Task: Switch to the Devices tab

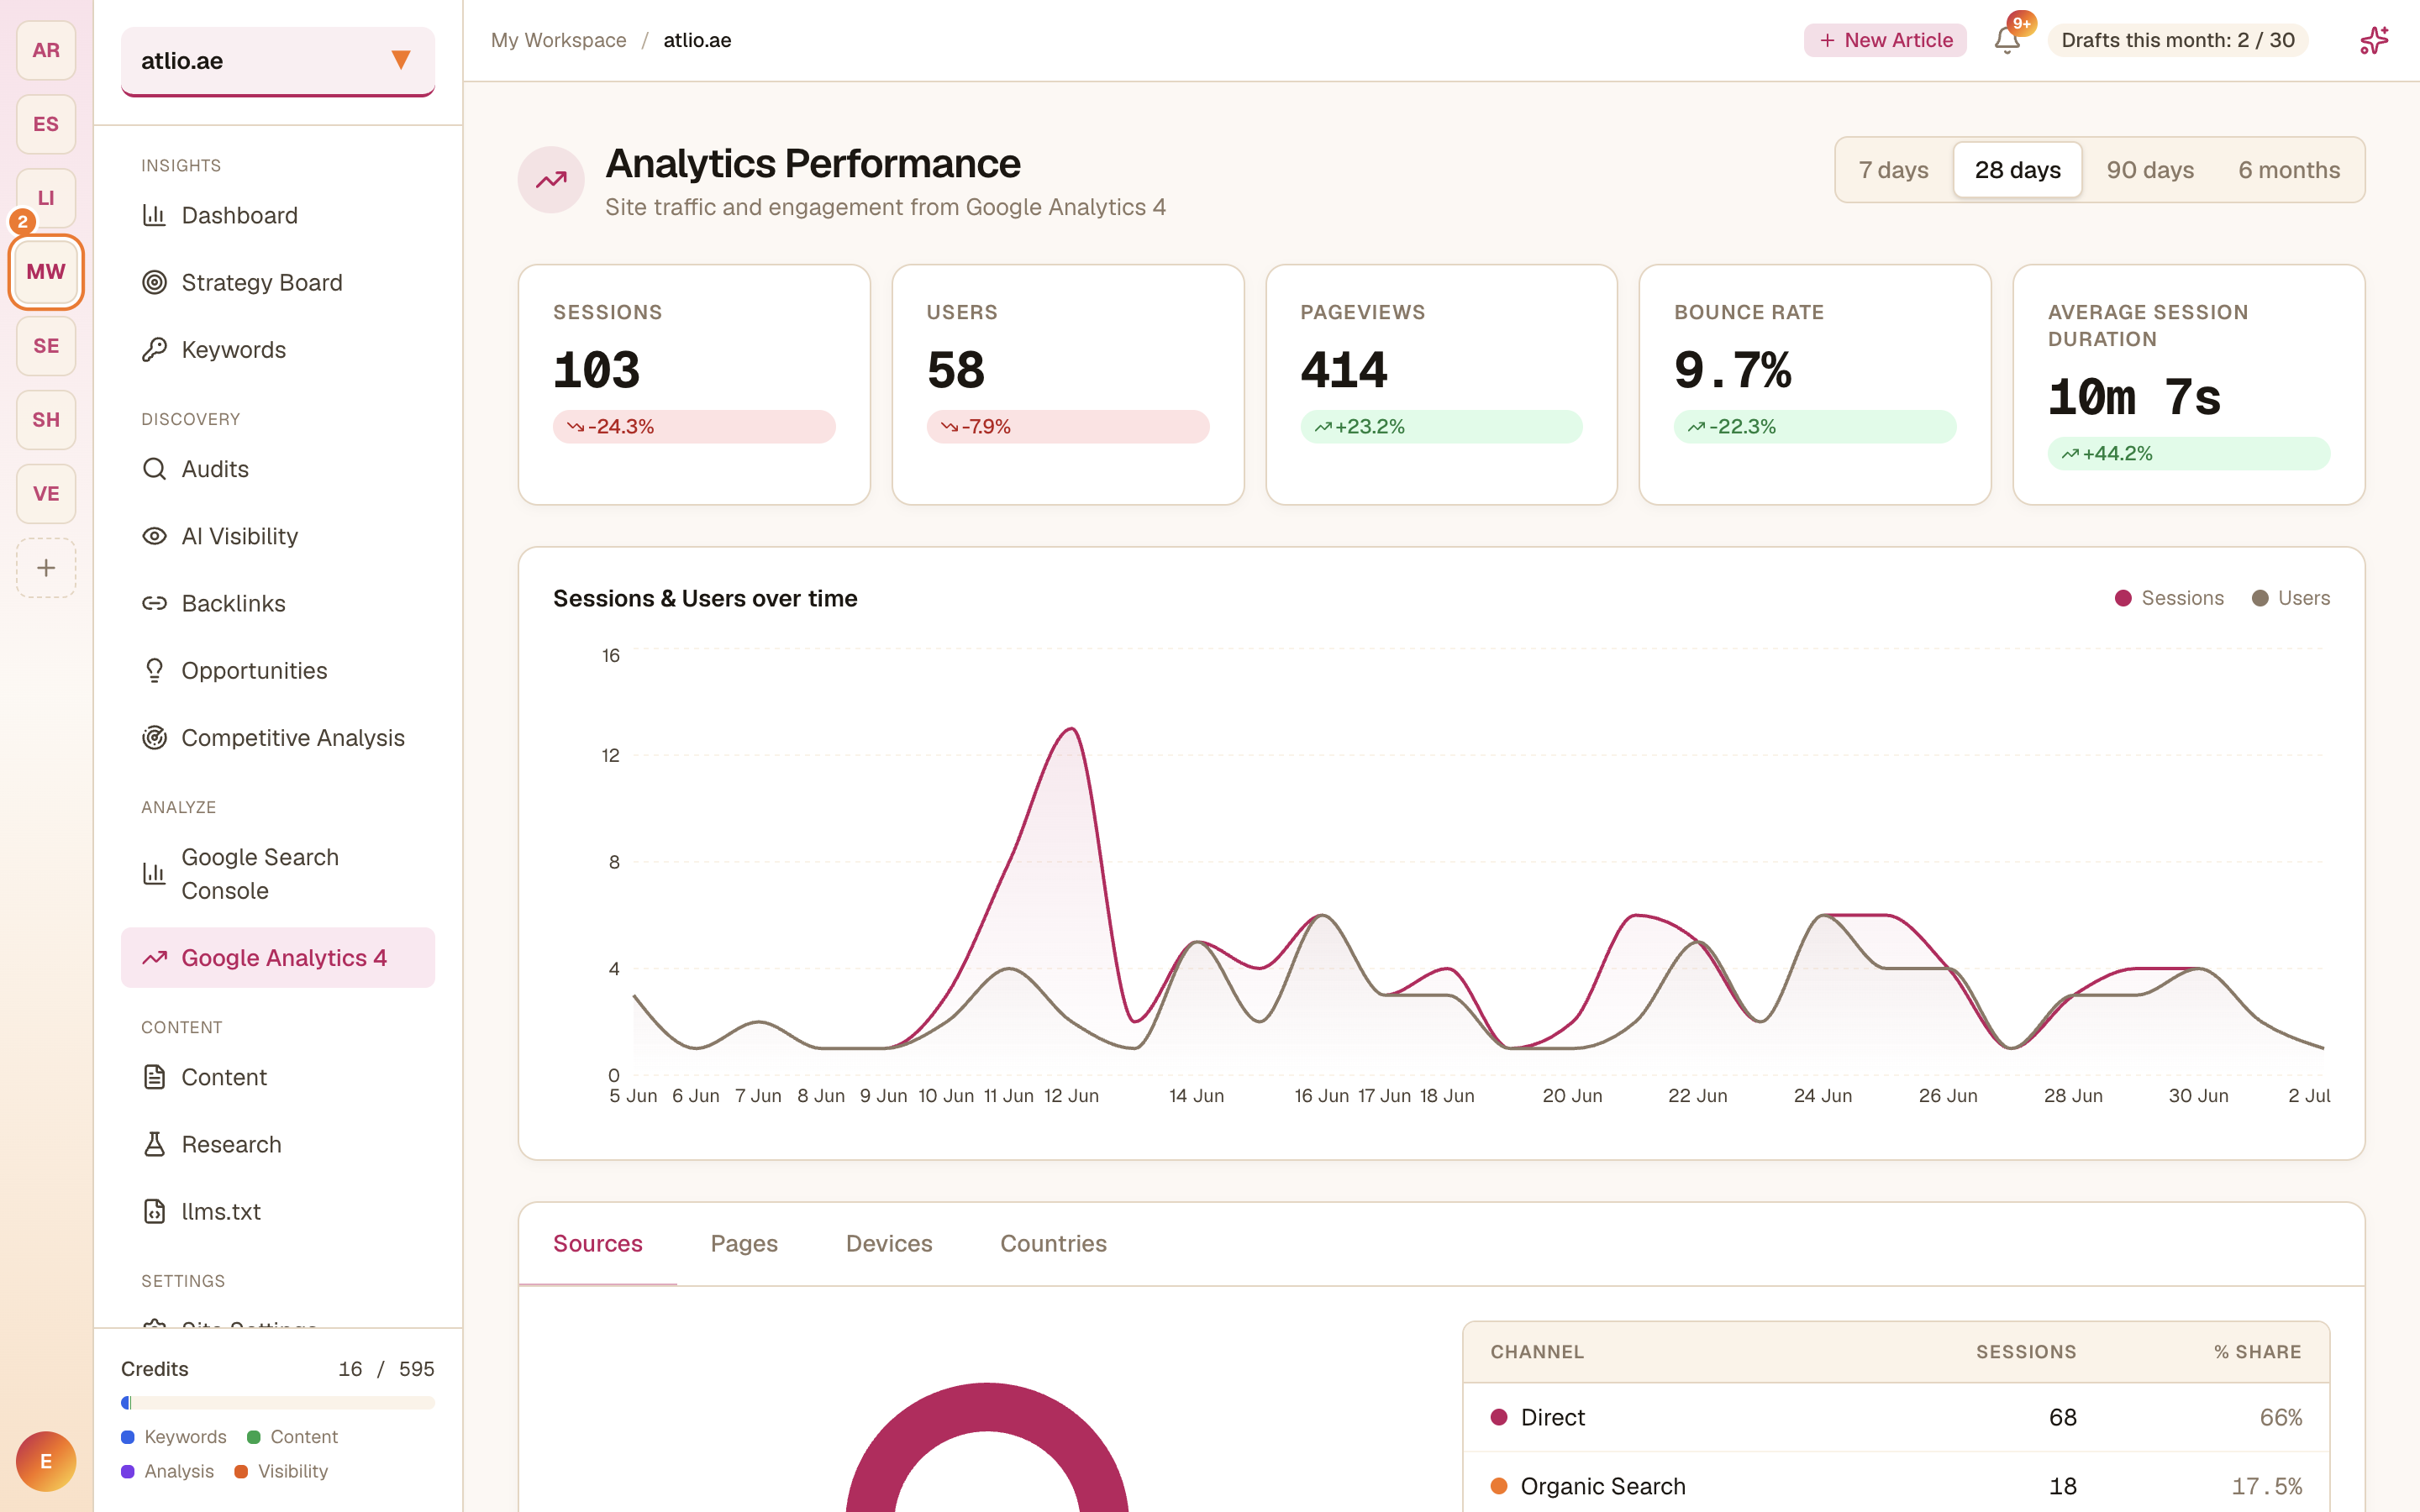Action: (x=889, y=1243)
